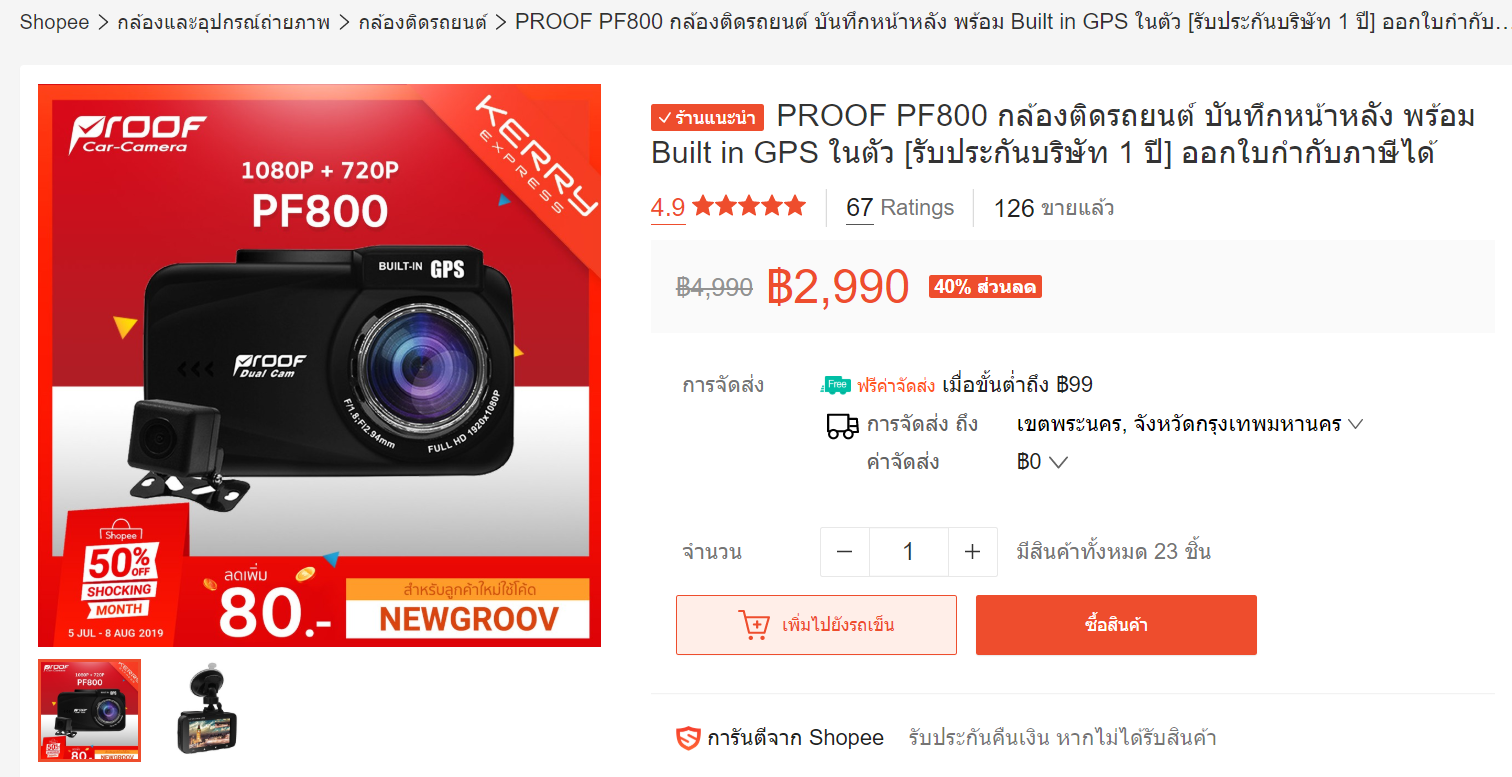Expand the shipping destination เขตพระนคร dropdown
This screenshot has height=777, width=1512.
click(x=1190, y=424)
